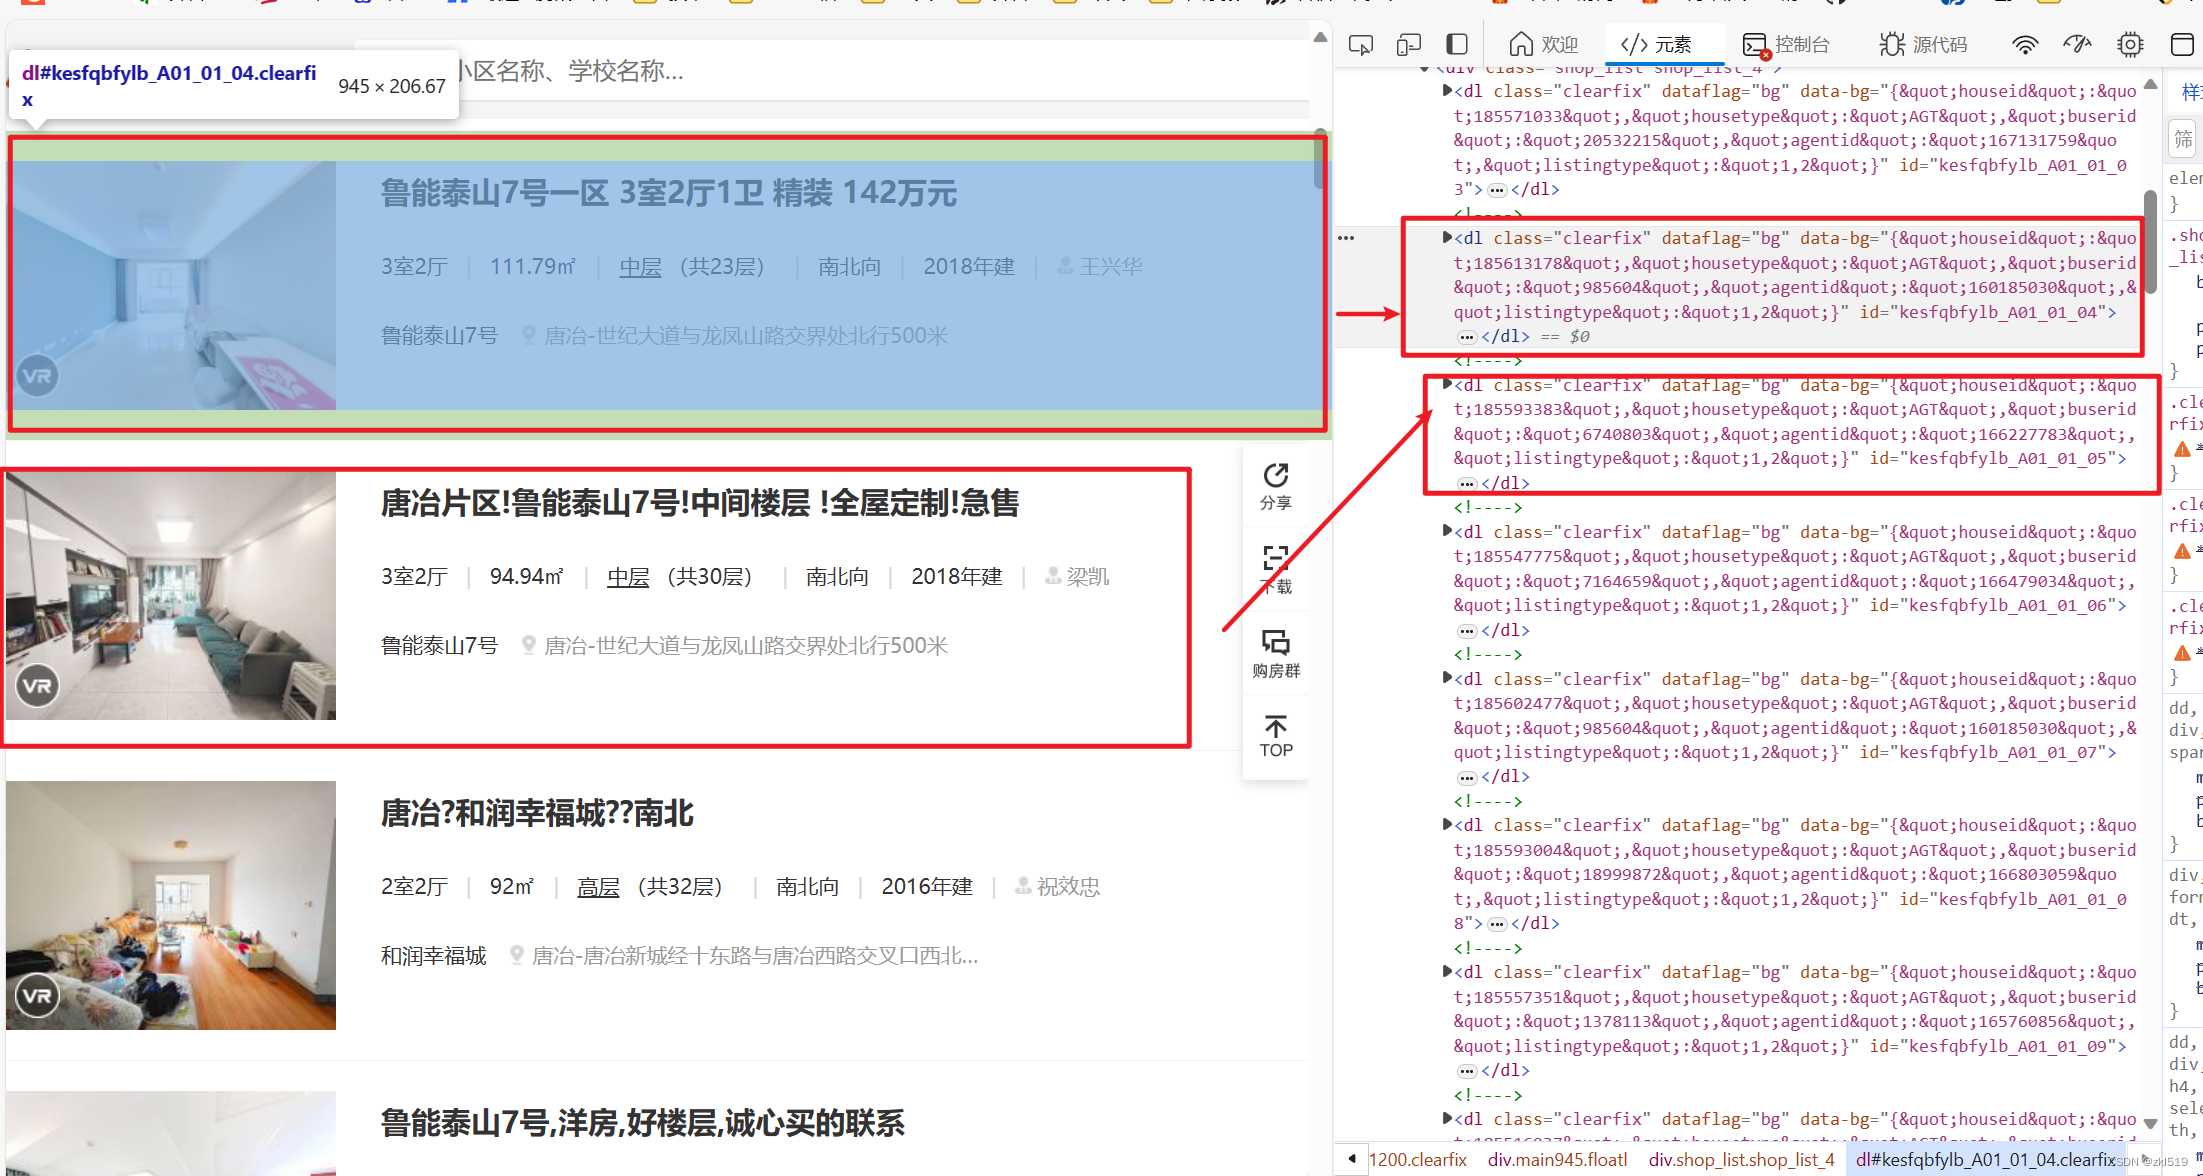This screenshot has width=2203, height=1176.
Task: Activate the inspect element picker tool
Action: 1361,44
